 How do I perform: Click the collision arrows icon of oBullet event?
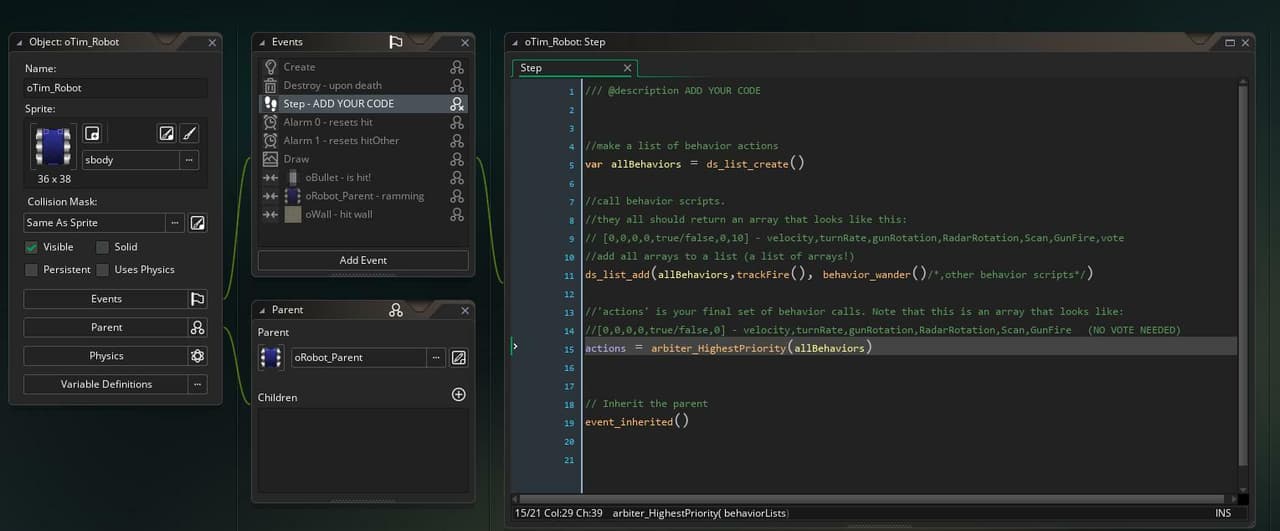[270, 177]
